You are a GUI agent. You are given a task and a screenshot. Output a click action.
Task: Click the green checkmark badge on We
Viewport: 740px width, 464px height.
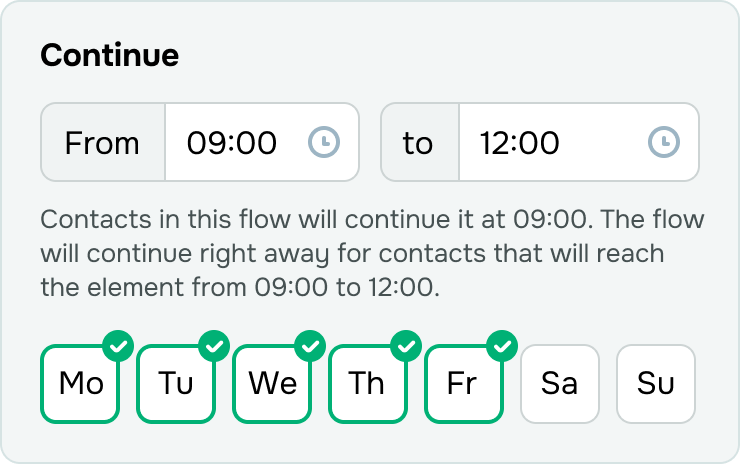(310, 346)
